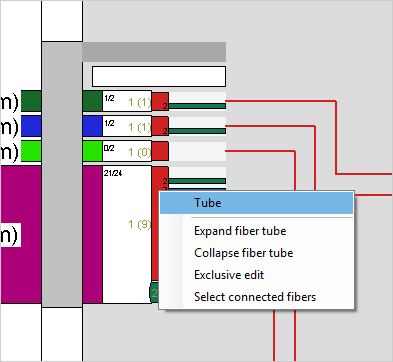
Task: Click the bright green tube swatch
Action: (x=92, y=151)
